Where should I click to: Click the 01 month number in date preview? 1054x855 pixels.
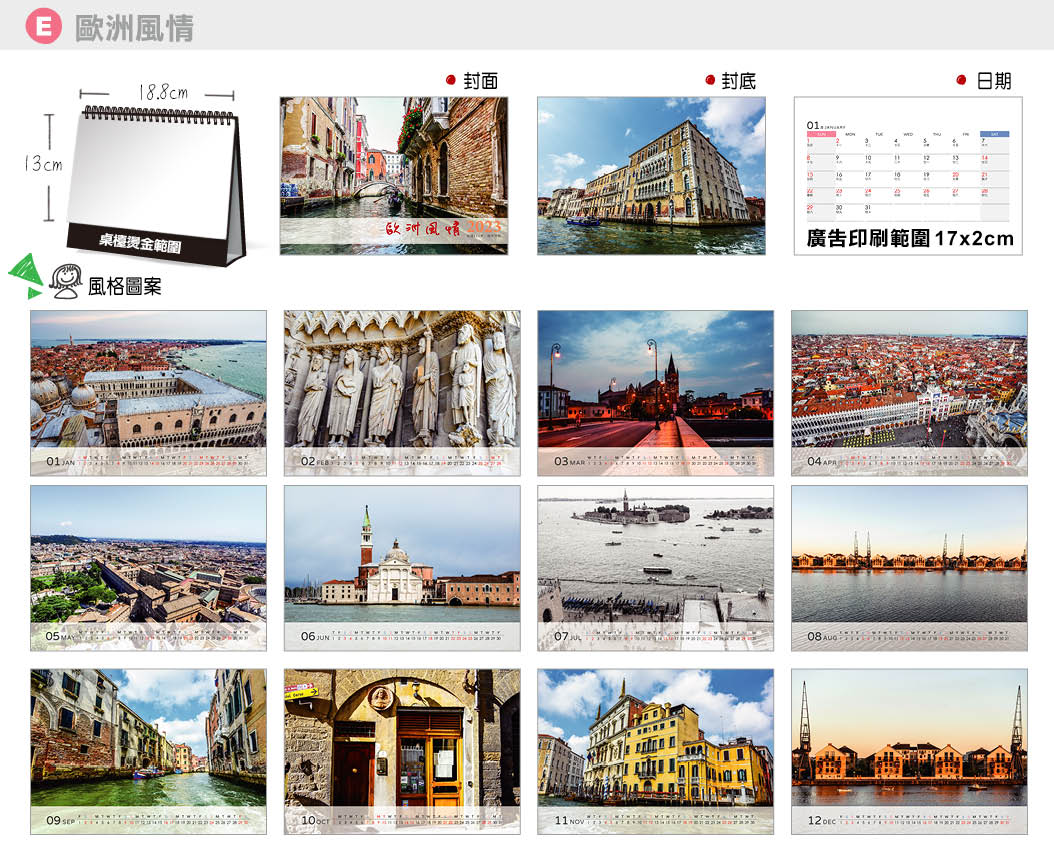coord(813,125)
